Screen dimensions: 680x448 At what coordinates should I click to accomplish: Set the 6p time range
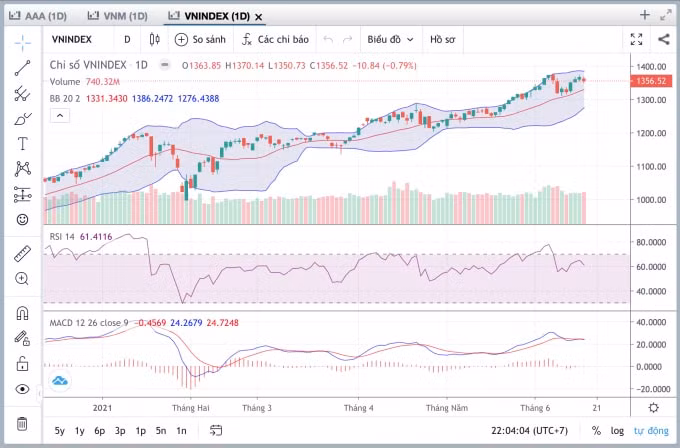click(100, 431)
